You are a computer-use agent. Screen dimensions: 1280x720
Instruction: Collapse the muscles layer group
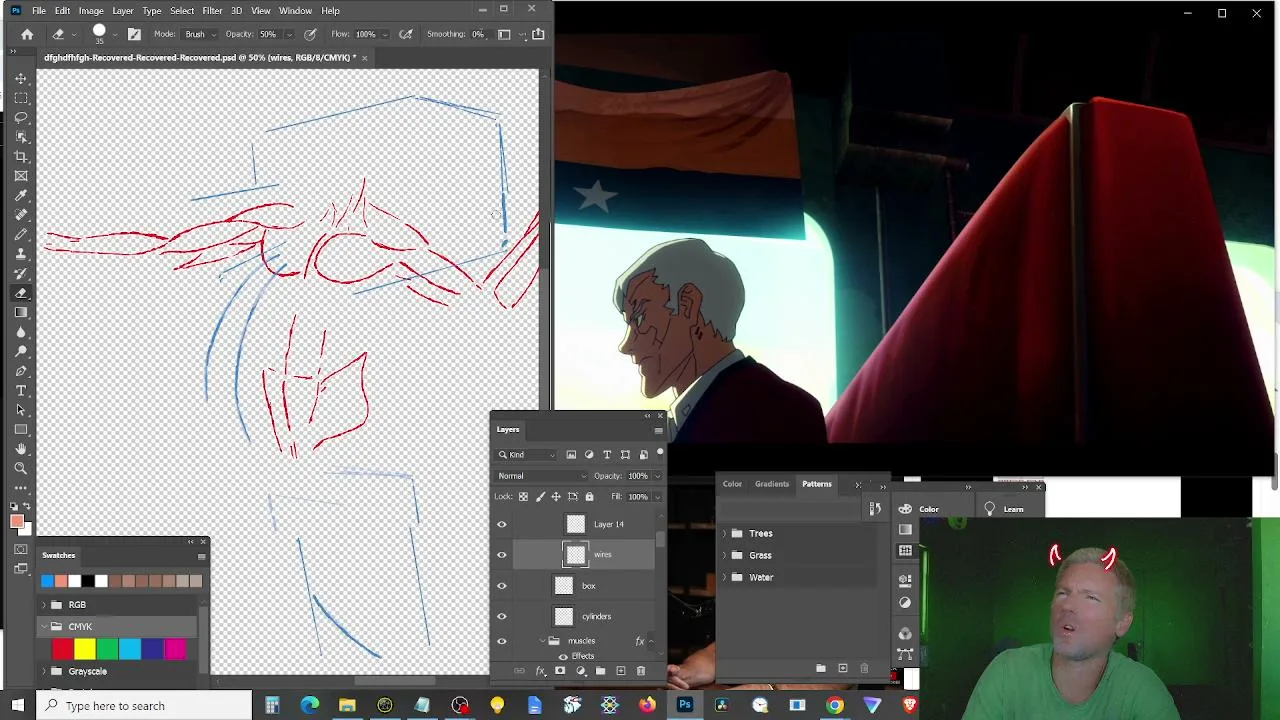pos(543,641)
